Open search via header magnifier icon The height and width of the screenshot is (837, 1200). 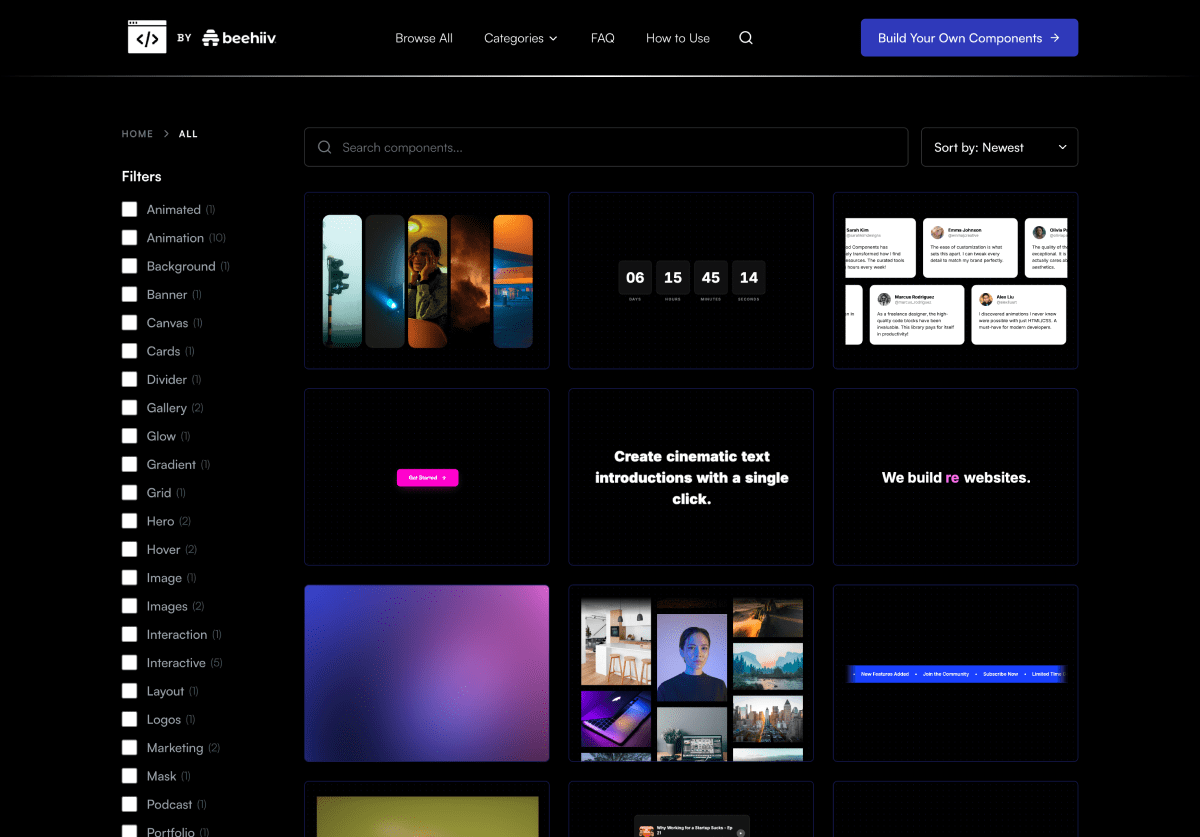coord(746,38)
